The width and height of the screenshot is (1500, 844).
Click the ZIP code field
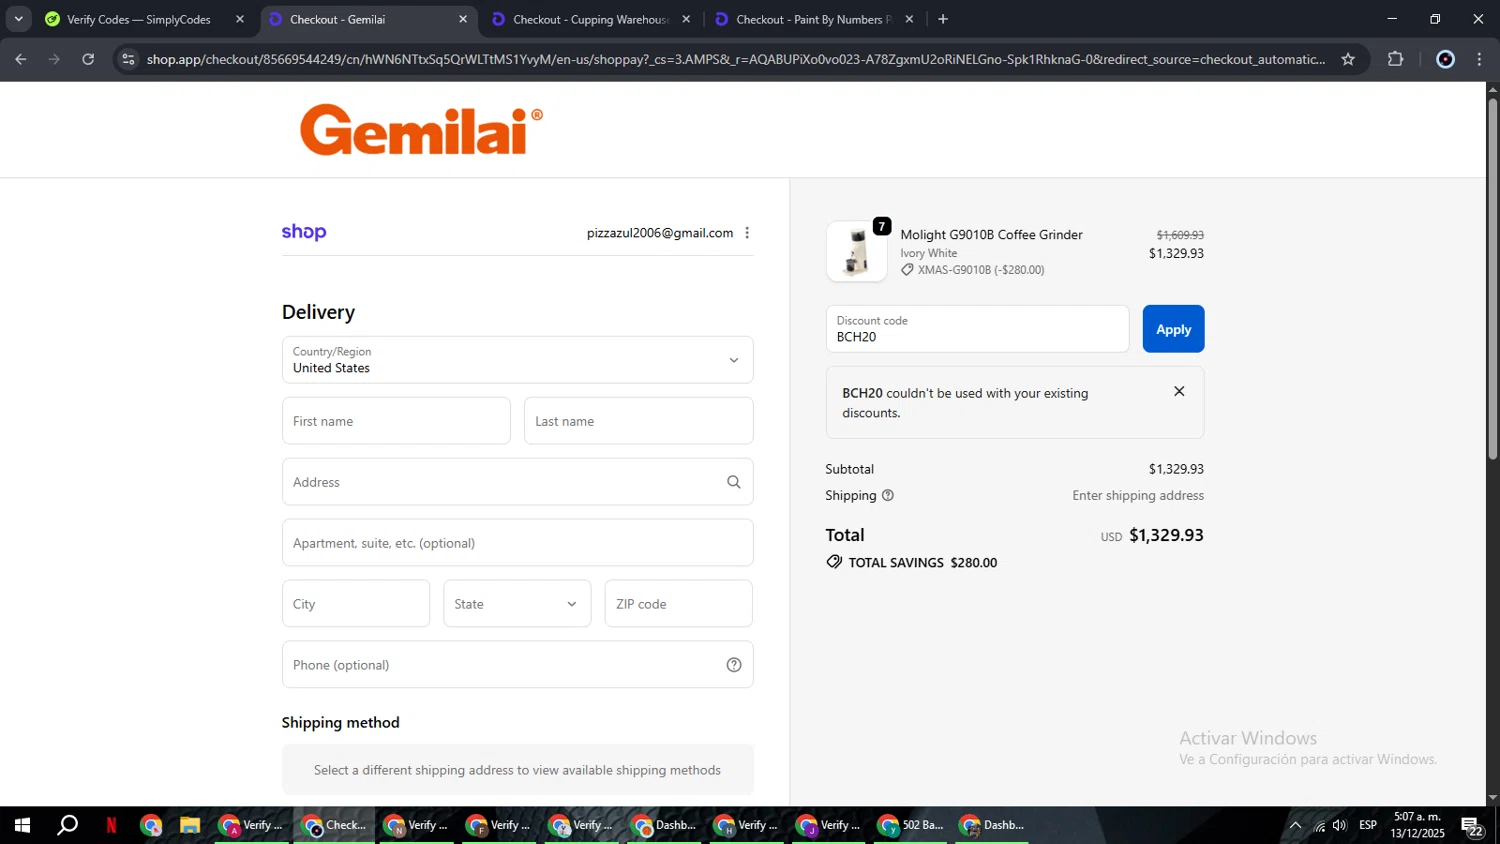[x=678, y=604]
